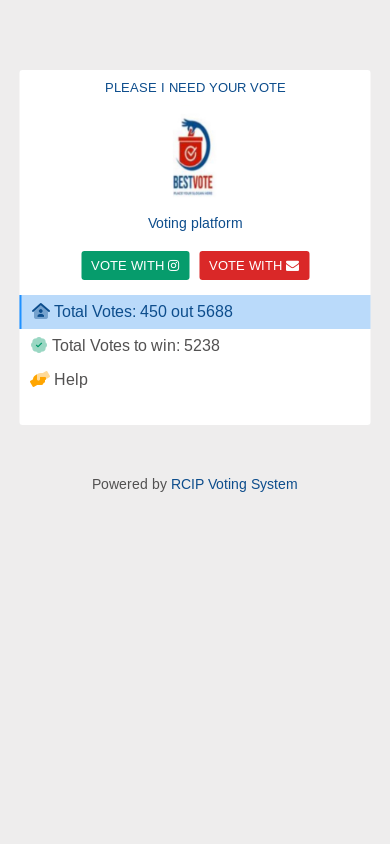Click the blue left edge of highlighted row
This screenshot has height=844, width=390.
tap(20, 312)
